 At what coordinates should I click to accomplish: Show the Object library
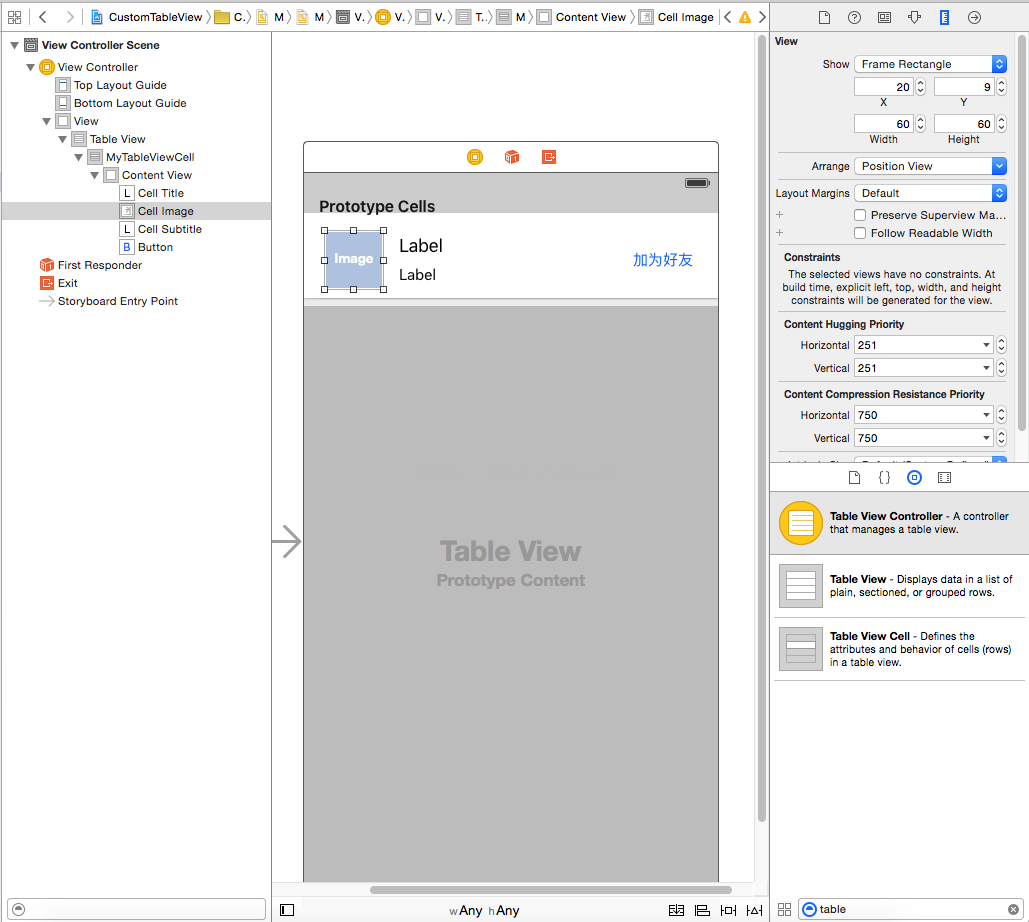(914, 478)
